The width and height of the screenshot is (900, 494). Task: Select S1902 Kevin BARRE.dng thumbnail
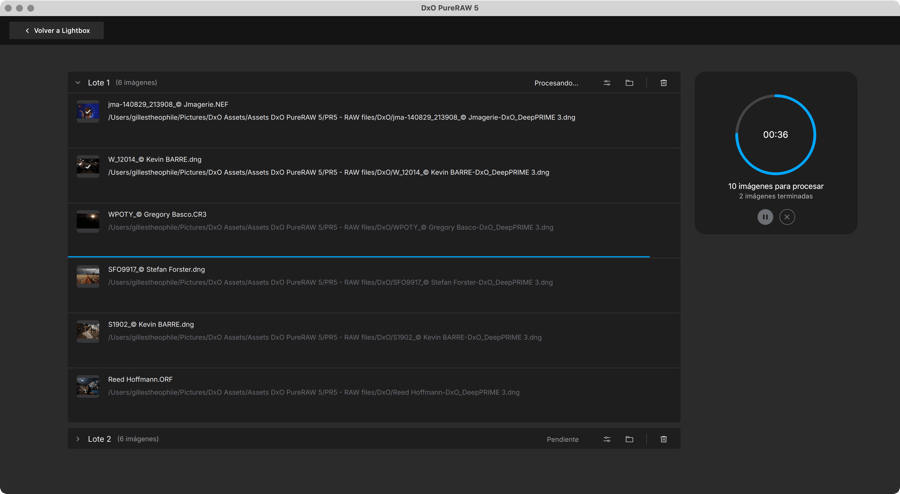point(88,331)
